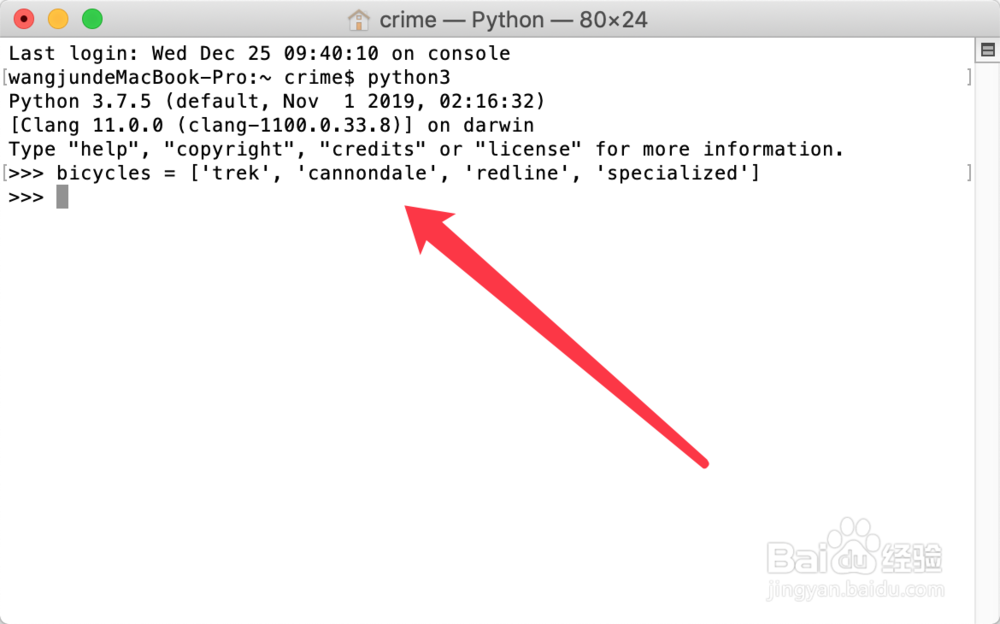
Task: Click the right bracket mark on bicycles line
Action: pyautogui.click(x=969, y=173)
